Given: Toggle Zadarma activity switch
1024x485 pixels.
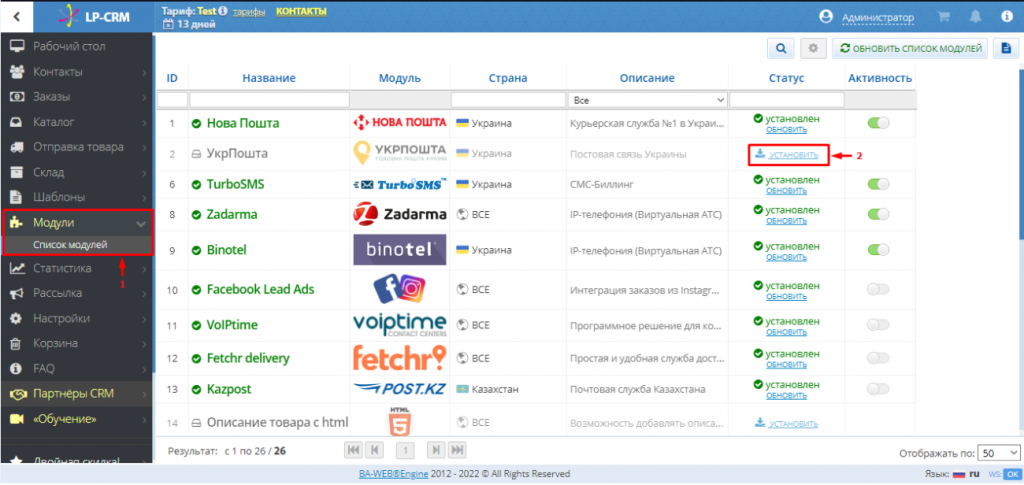Looking at the screenshot, I should pos(878,214).
